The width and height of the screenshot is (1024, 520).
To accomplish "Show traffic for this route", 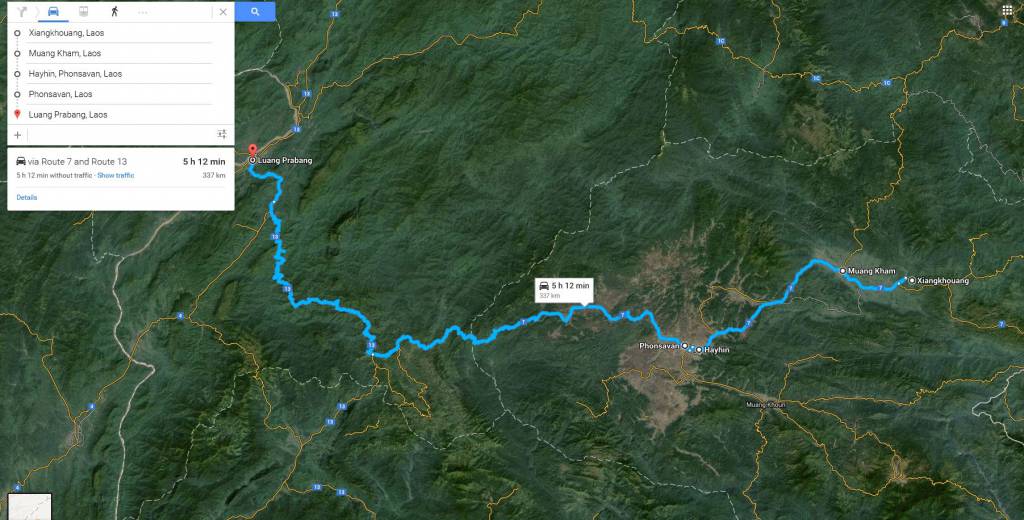I will pyautogui.click(x=116, y=176).
